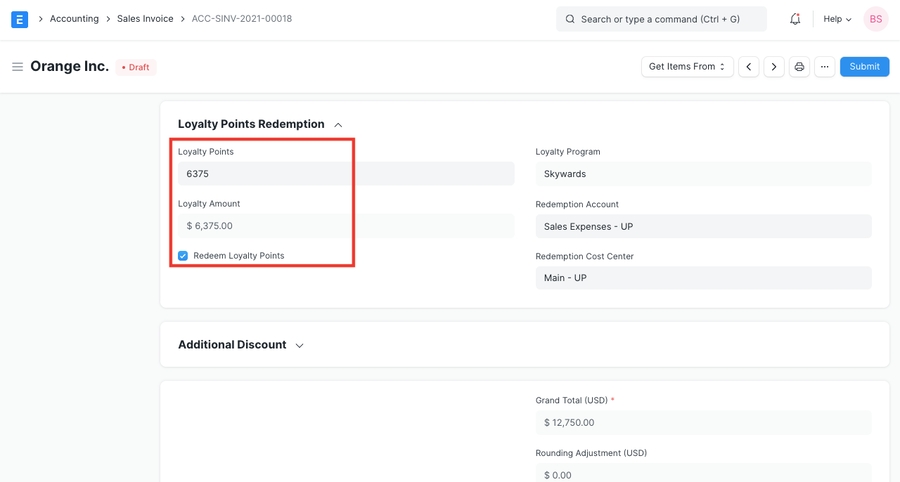Viewport: 900px width, 482px height.
Task: Open the Help dropdown menu
Action: (837, 19)
